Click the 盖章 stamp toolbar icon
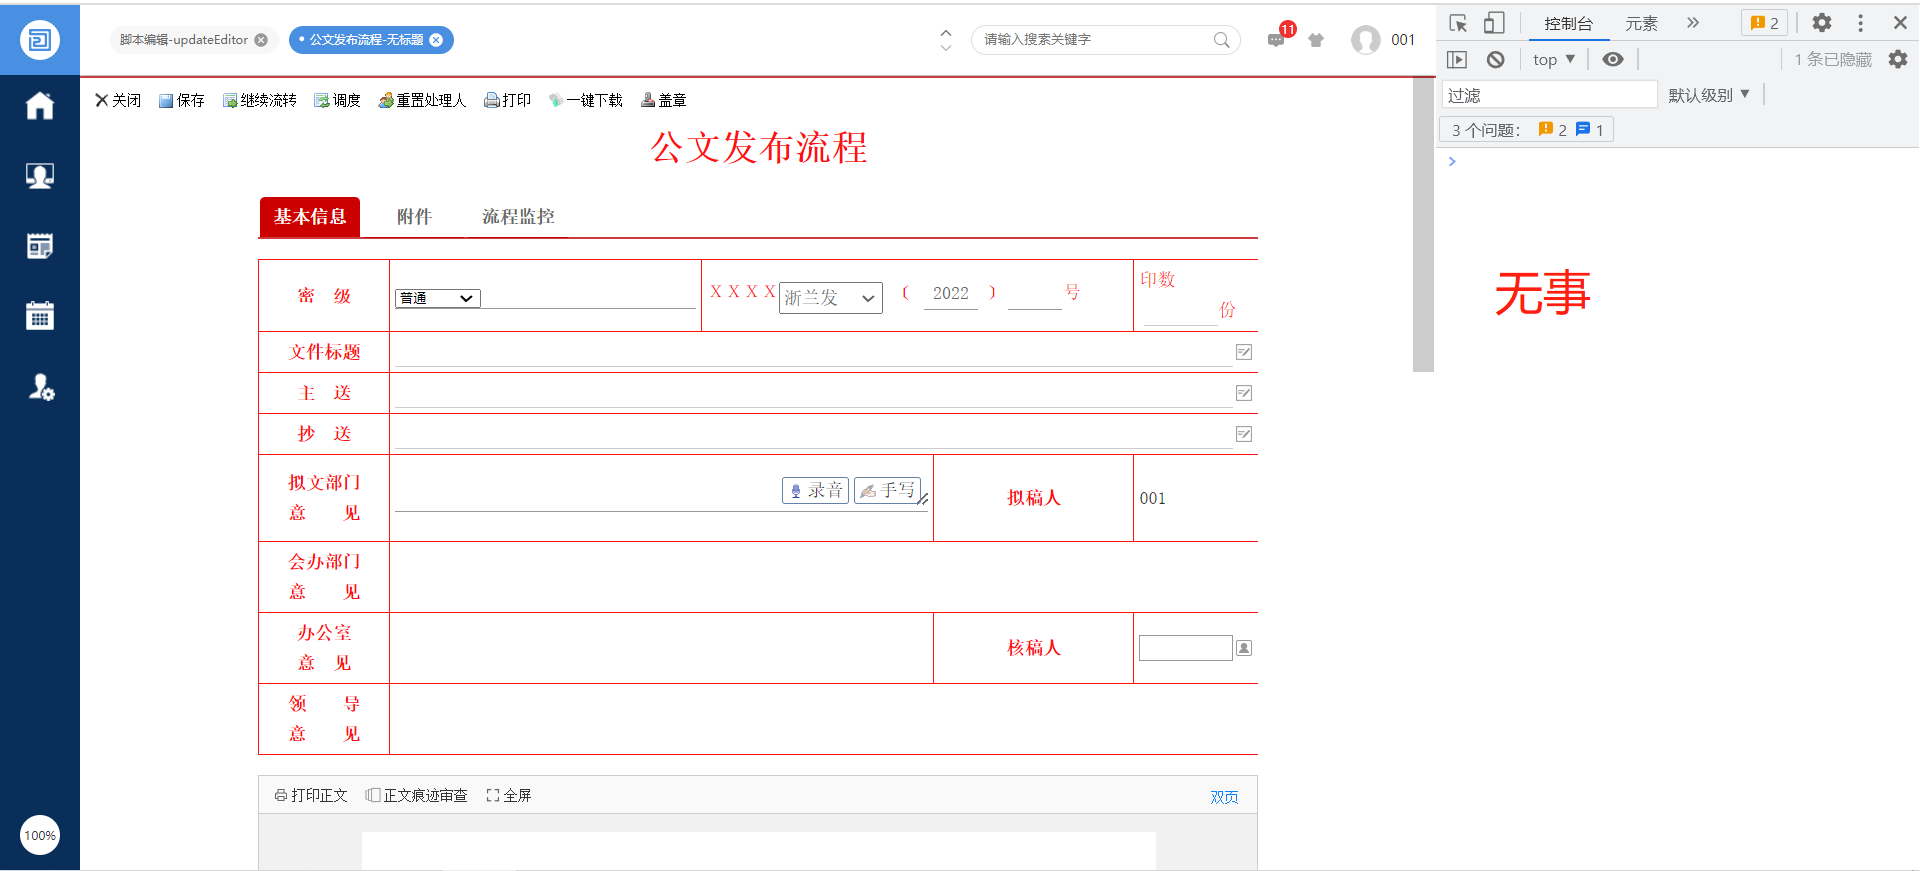The width and height of the screenshot is (1920, 871). (x=663, y=100)
